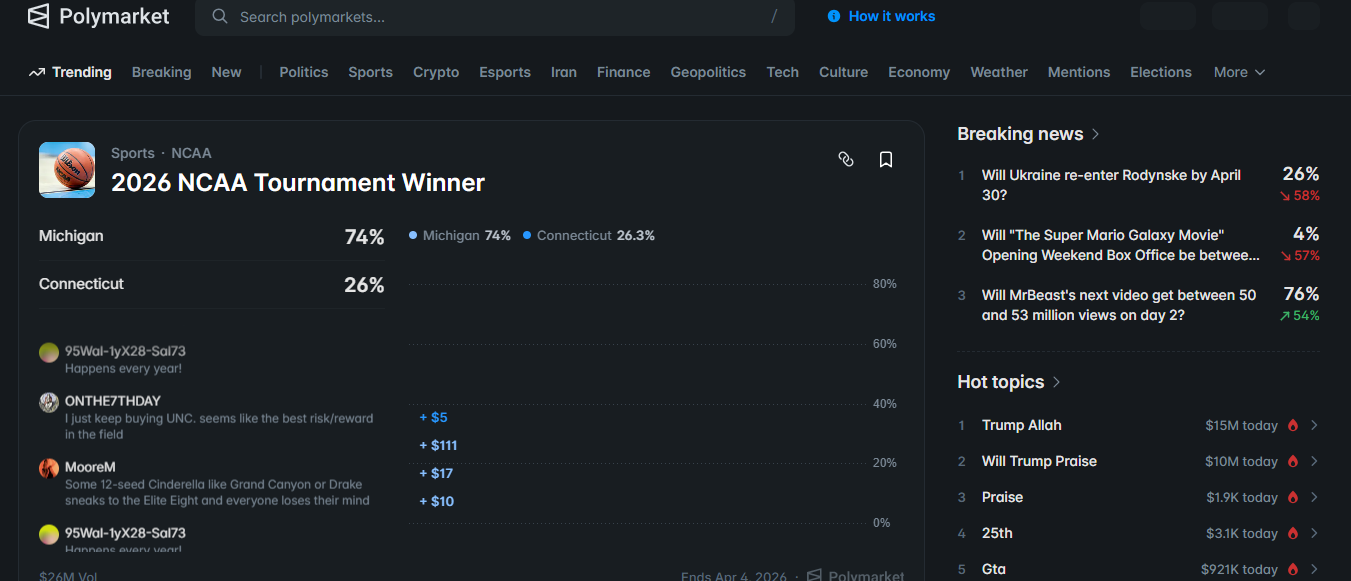1351x581 pixels.
Task: Click the Polymarket logo icon
Action: (x=39, y=16)
